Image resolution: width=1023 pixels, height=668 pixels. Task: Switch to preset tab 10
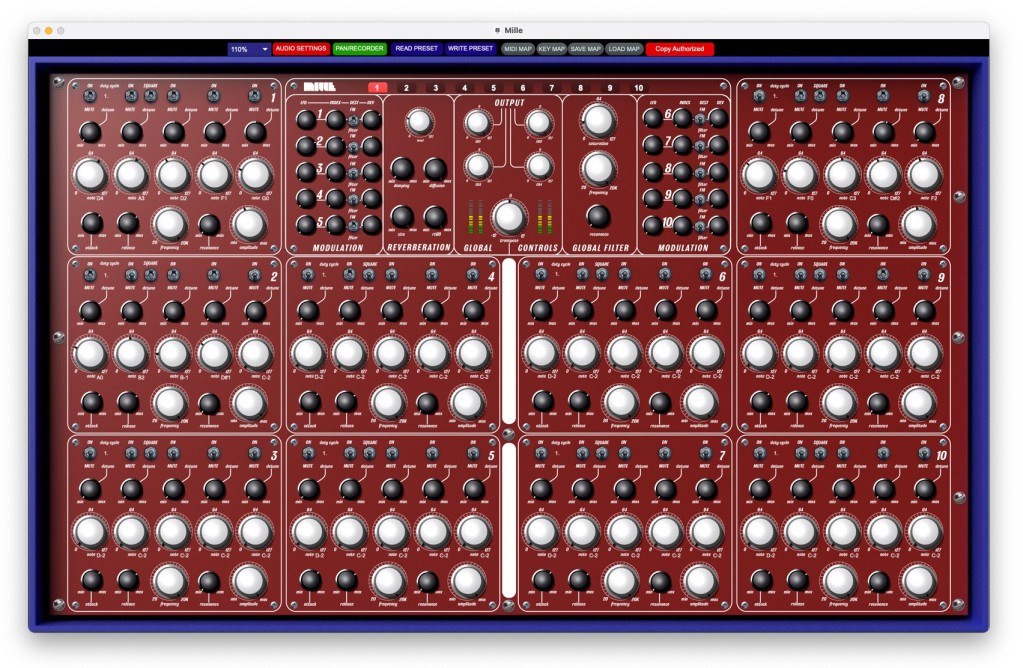(639, 88)
